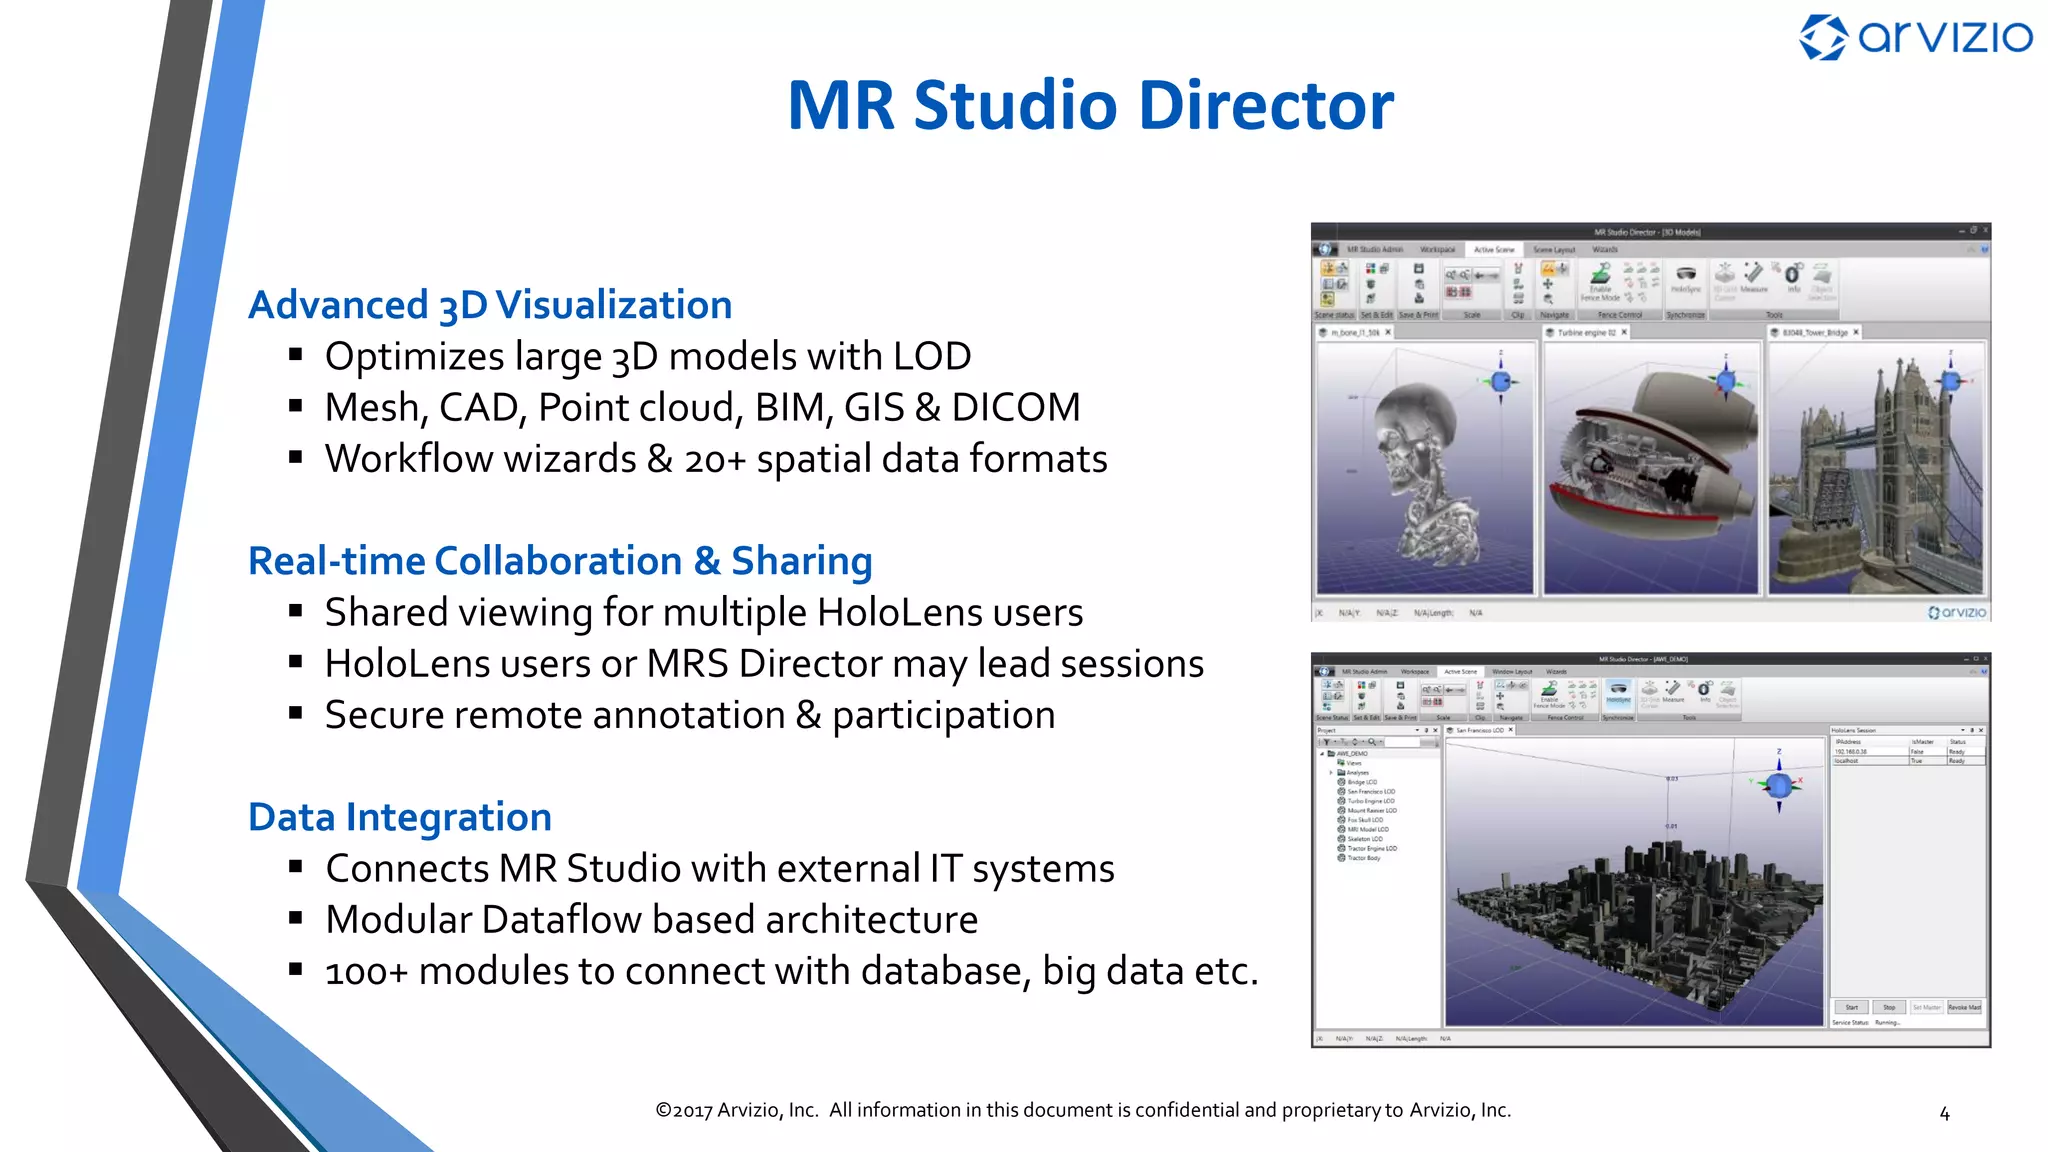Click the Tower Bridge model viewport
Image resolution: width=2048 pixels, height=1152 pixels.
[x=1876, y=468]
